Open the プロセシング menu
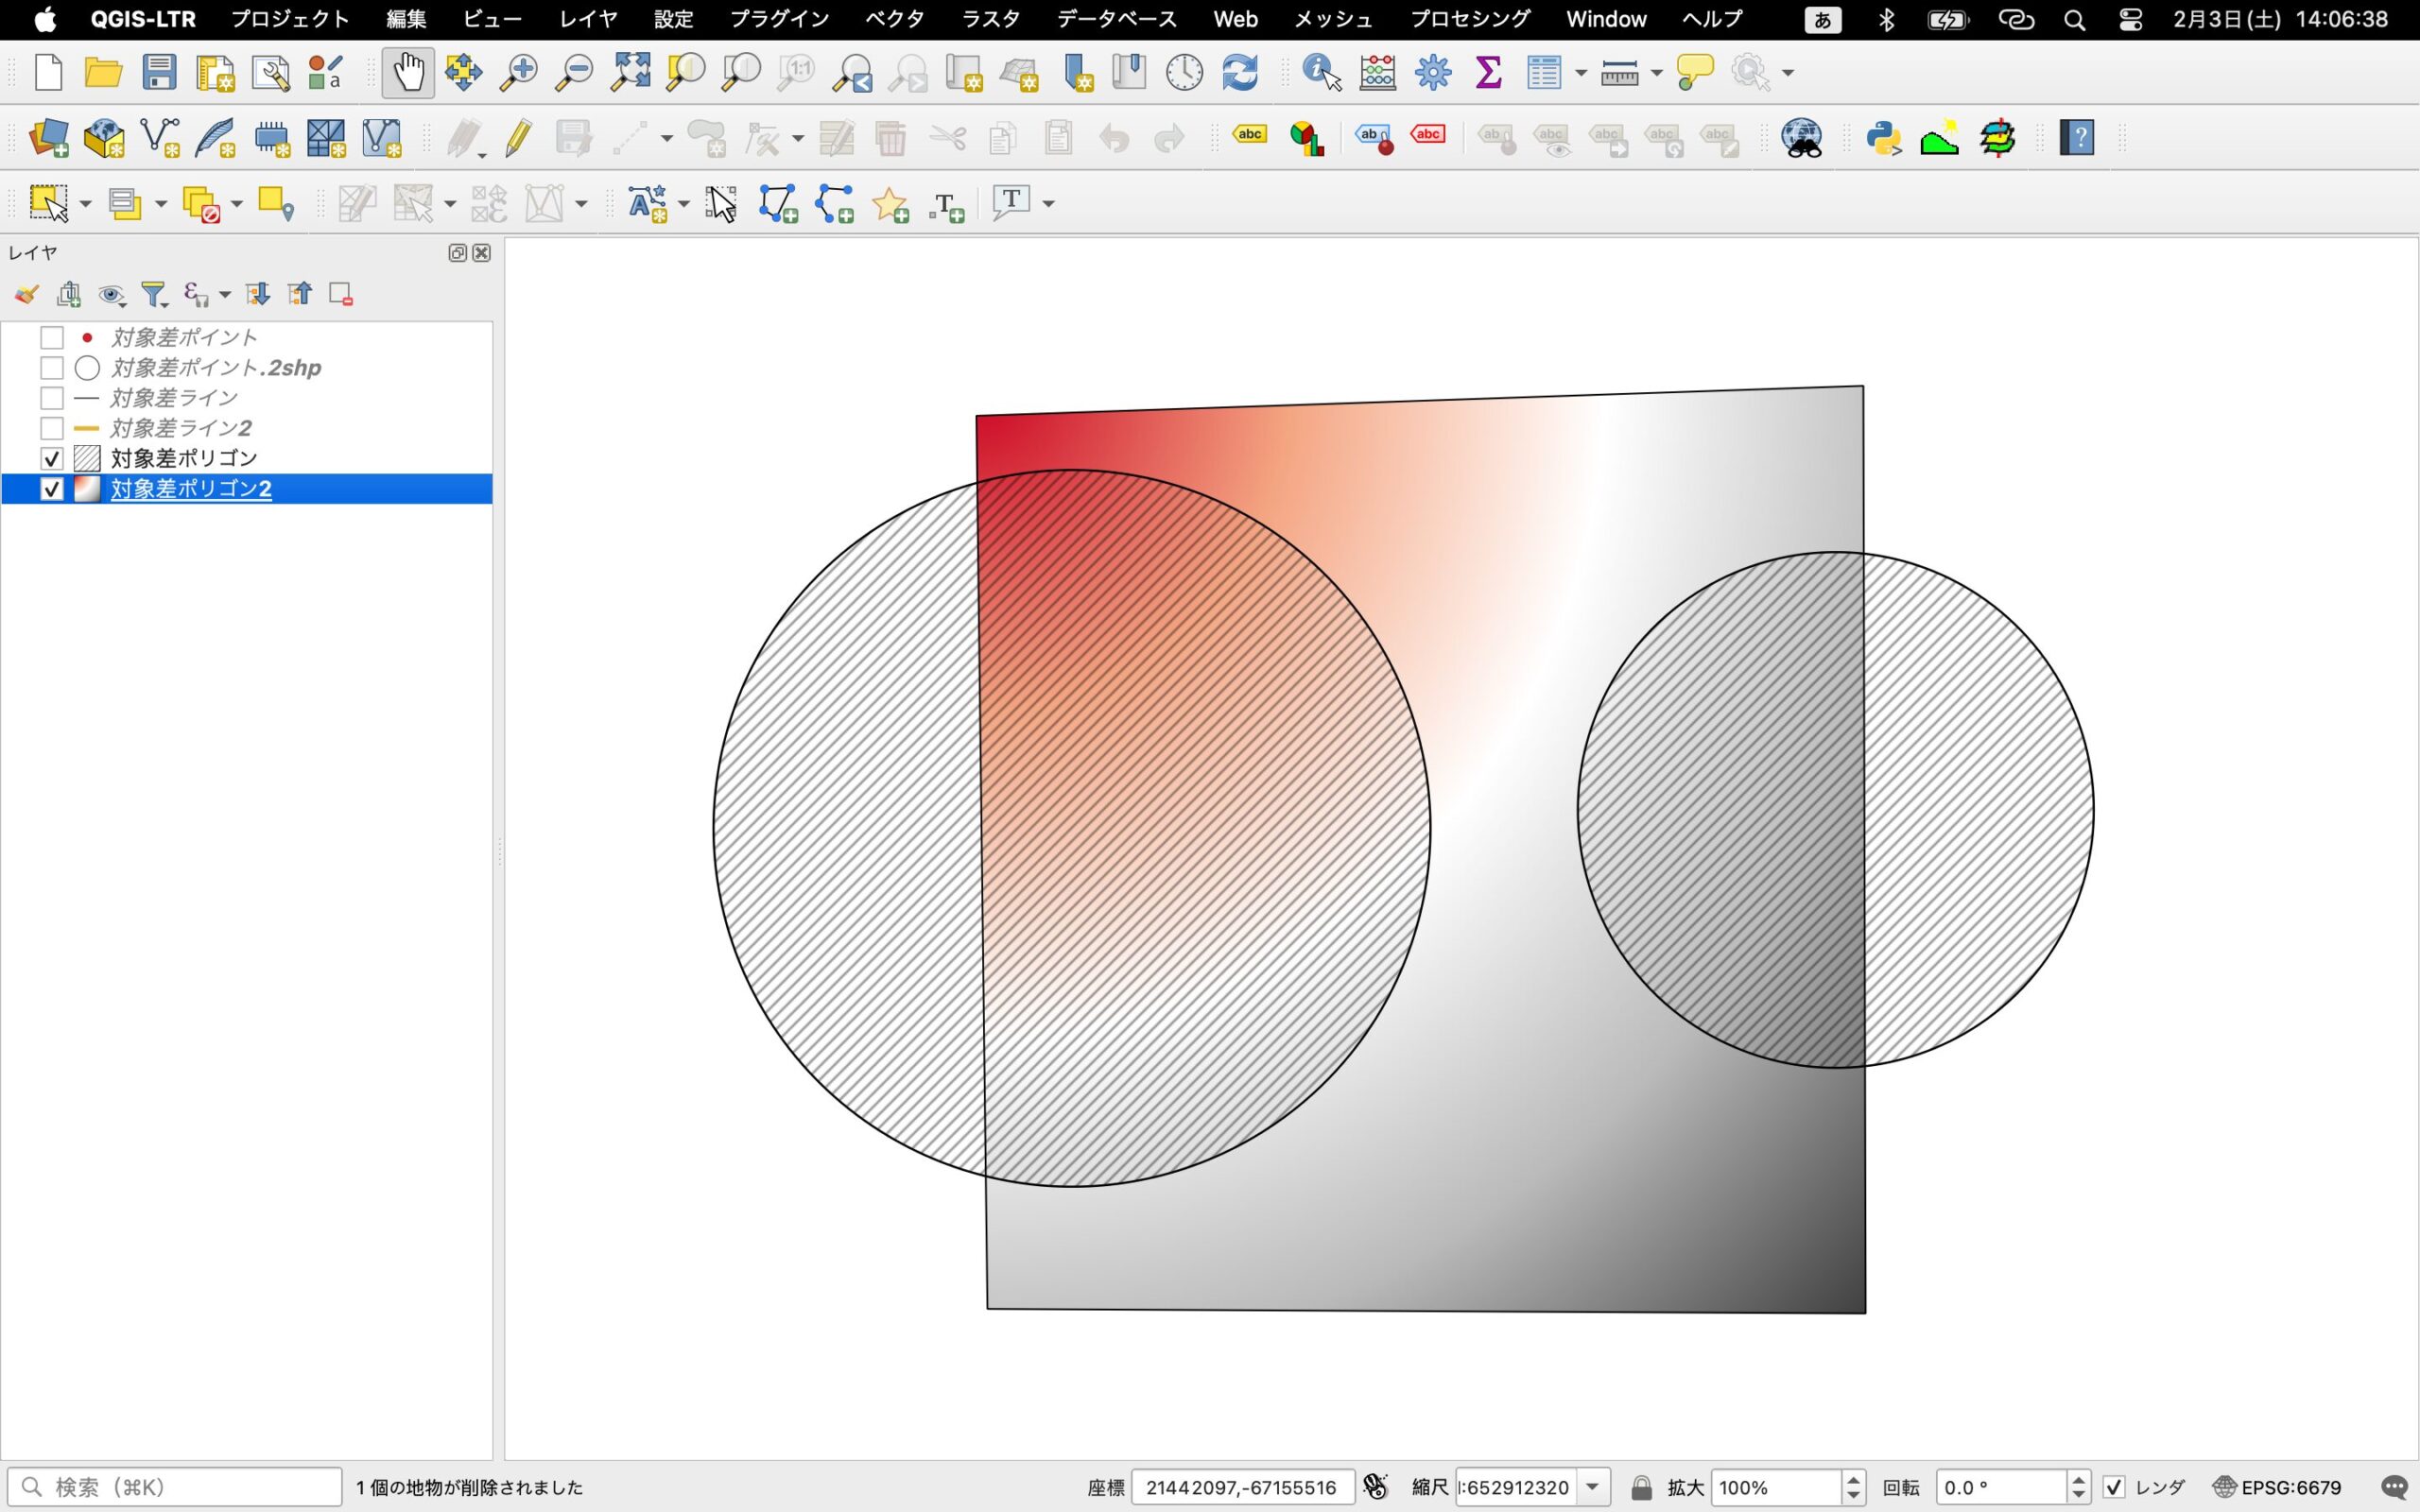 (1469, 19)
